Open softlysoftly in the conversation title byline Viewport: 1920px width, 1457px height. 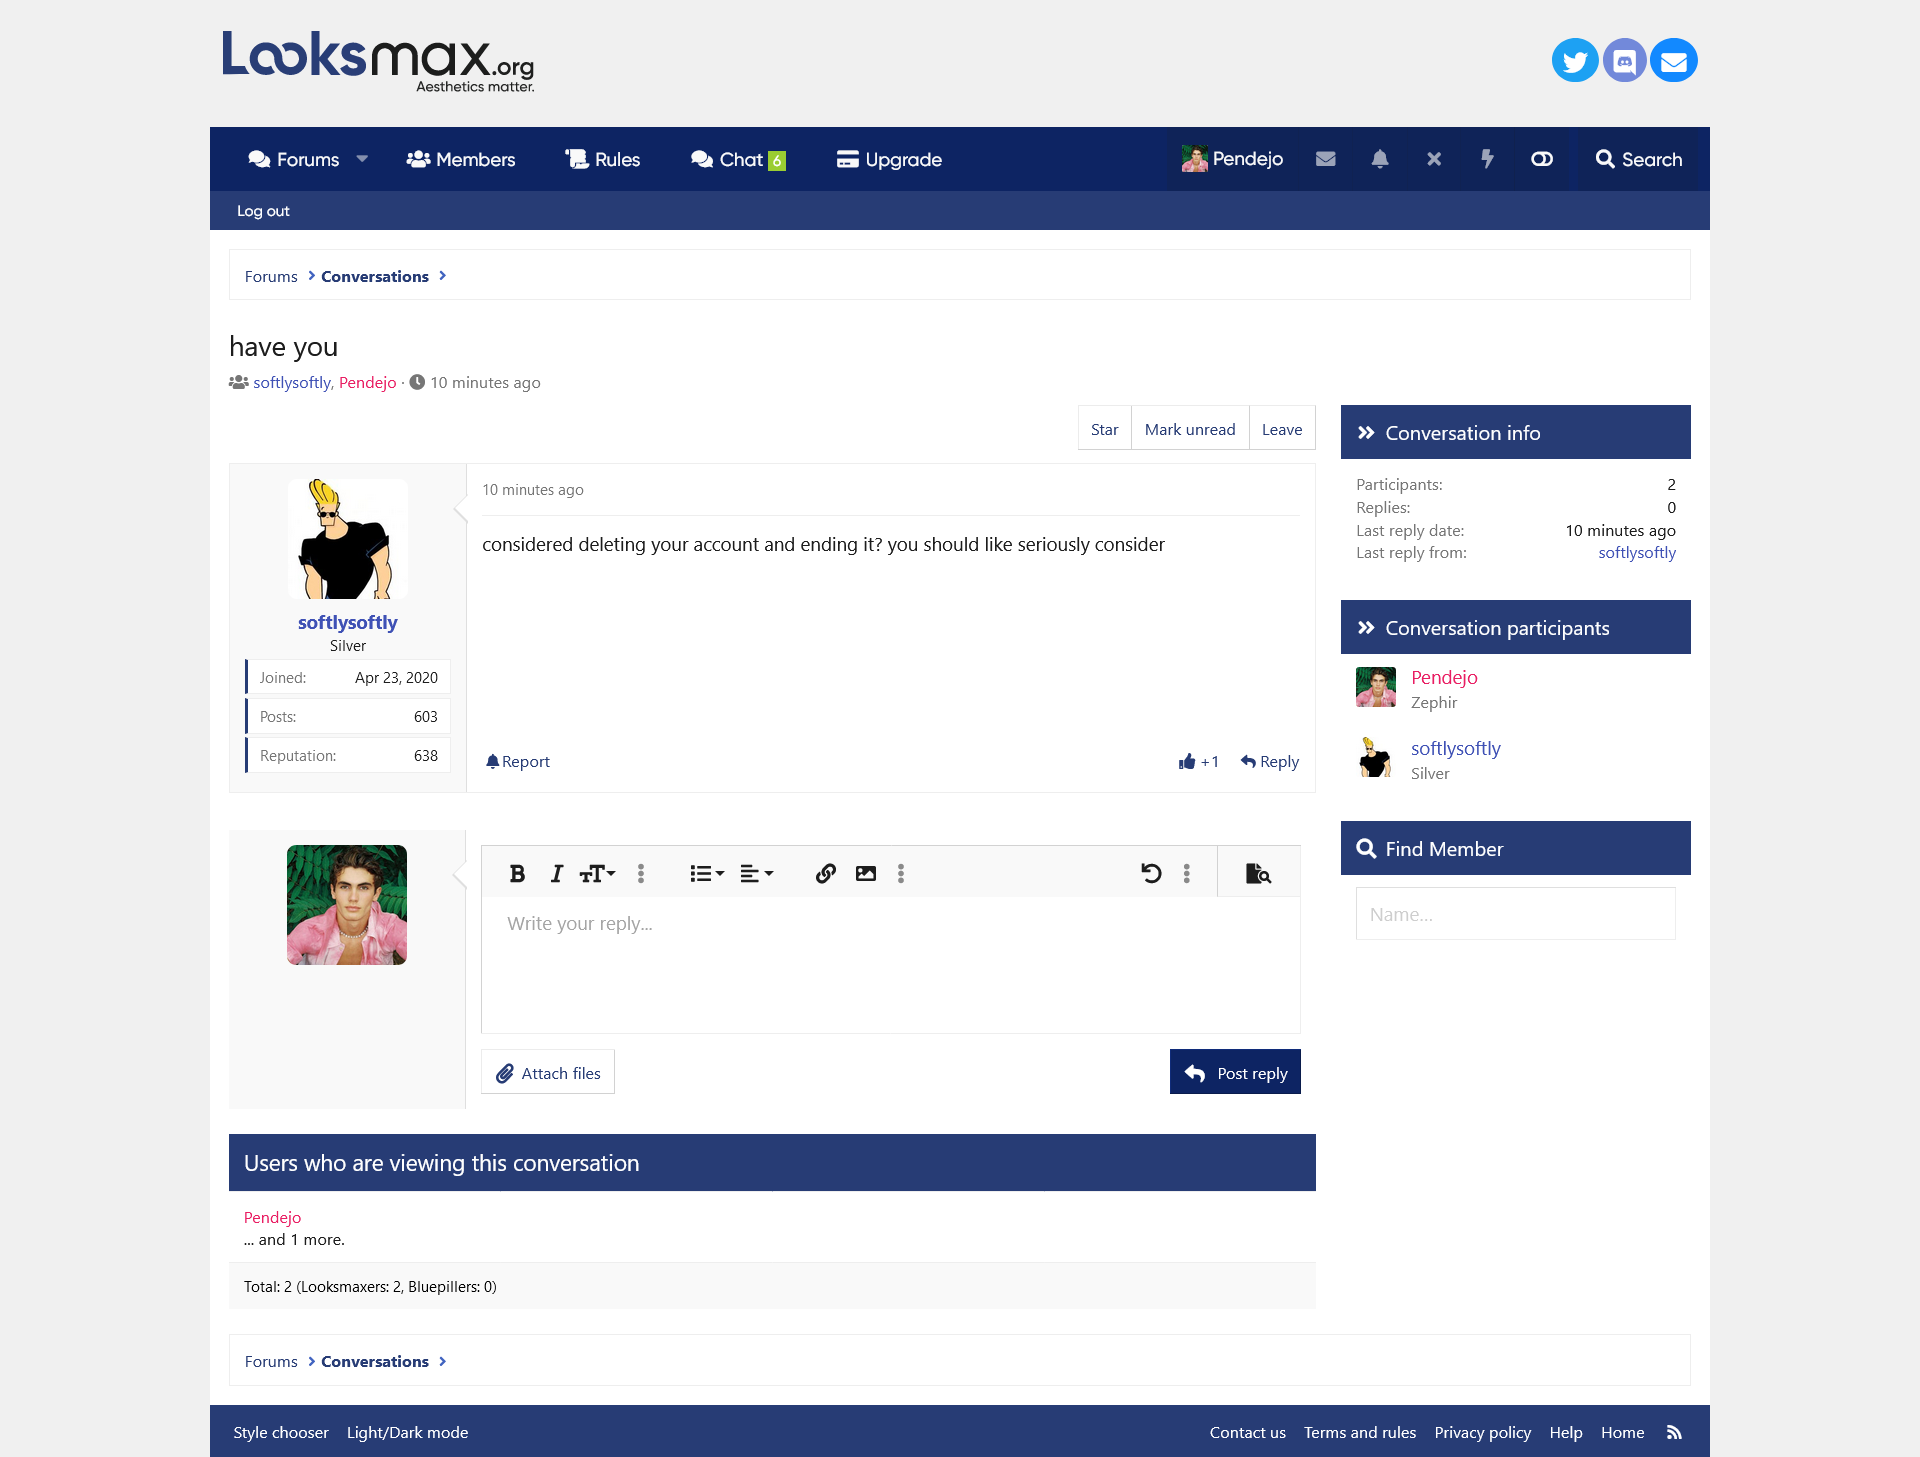pos(291,382)
